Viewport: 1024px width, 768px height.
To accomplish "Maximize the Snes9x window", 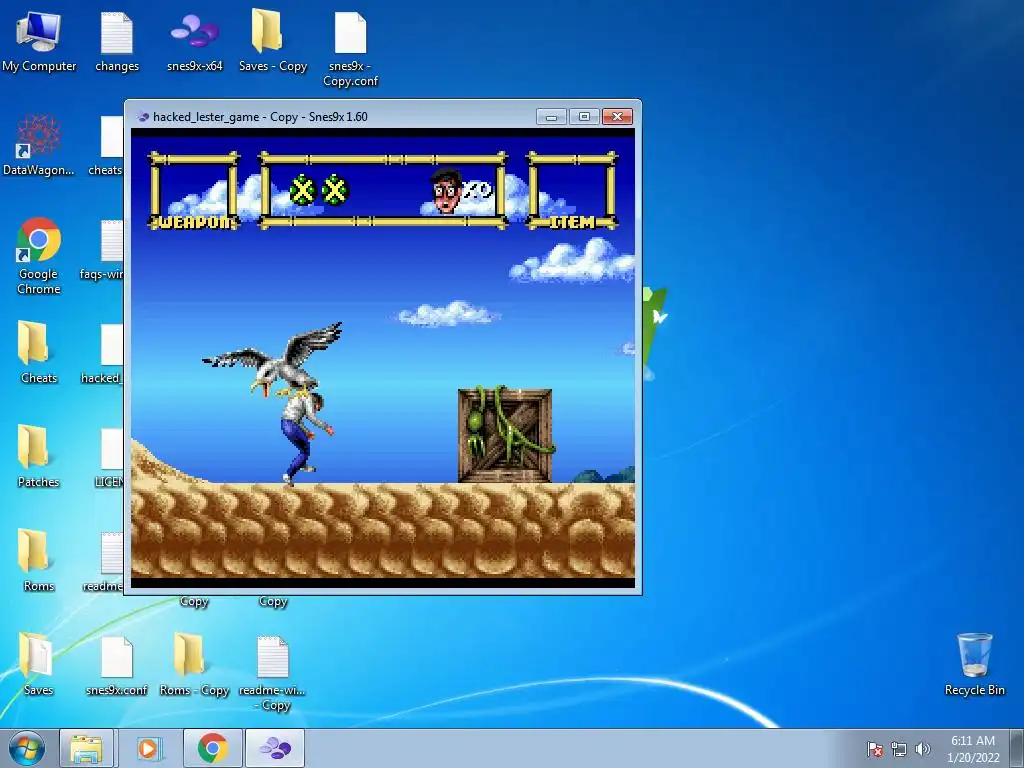I will click(584, 116).
